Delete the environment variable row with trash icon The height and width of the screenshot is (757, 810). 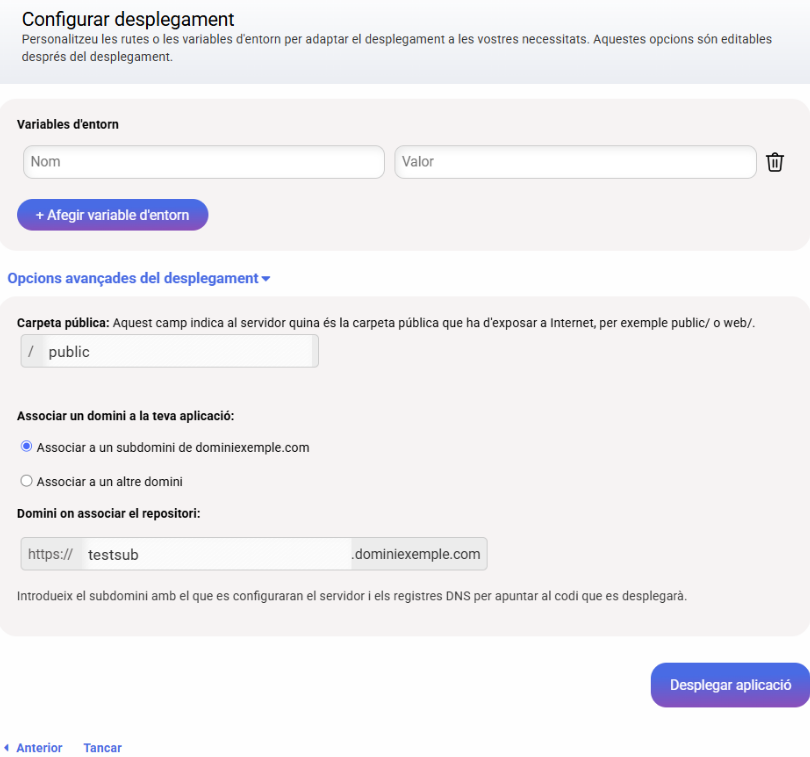774,162
